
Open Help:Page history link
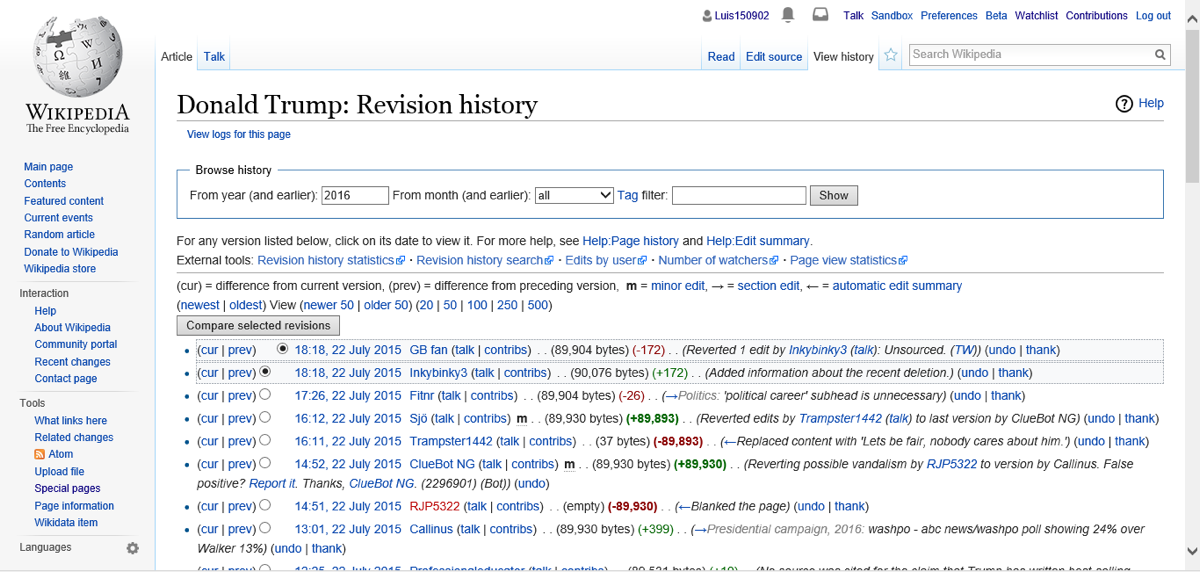coord(630,241)
